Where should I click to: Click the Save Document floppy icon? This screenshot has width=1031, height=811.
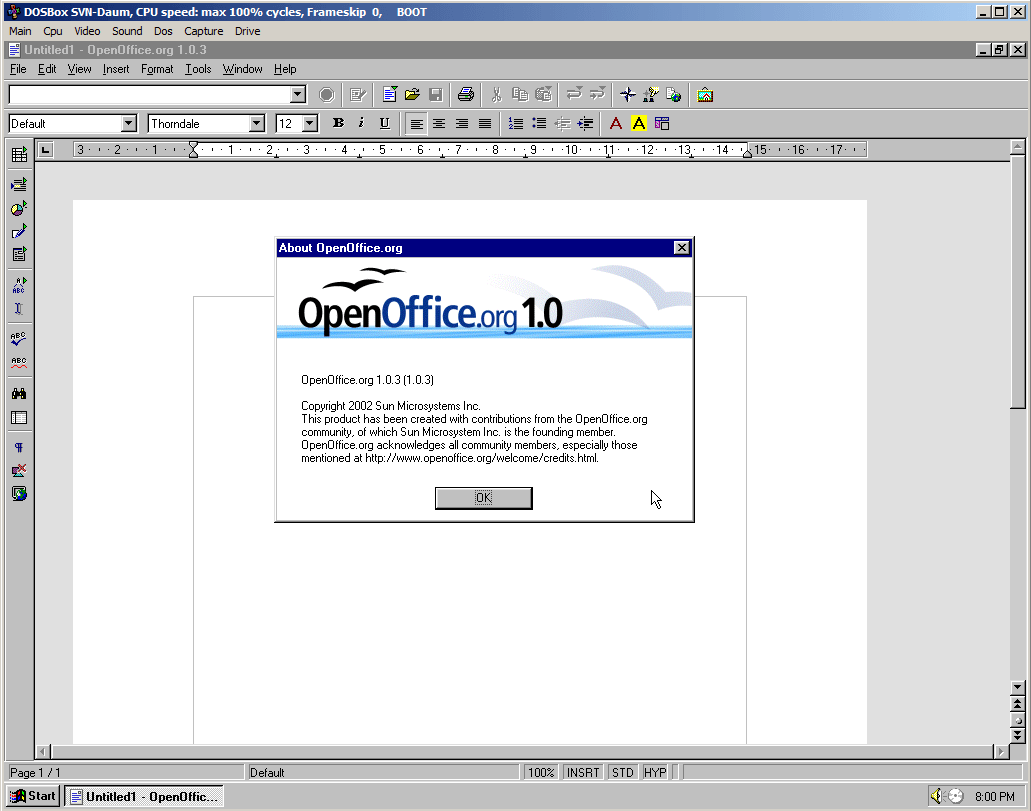[435, 95]
